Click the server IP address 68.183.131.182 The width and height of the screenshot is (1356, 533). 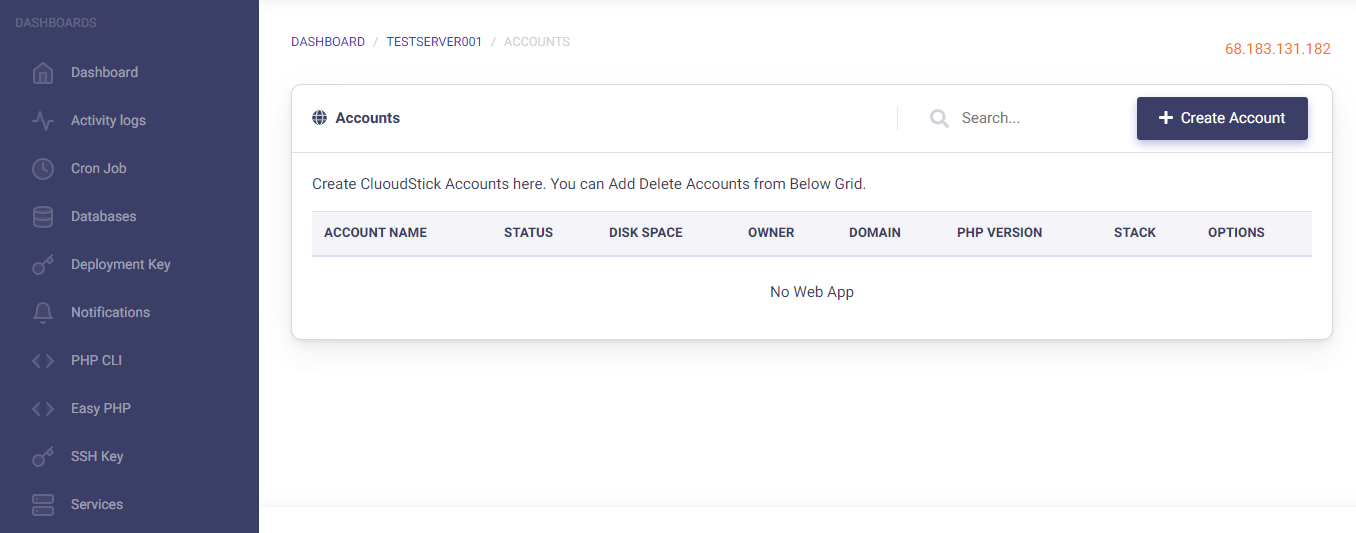tap(1277, 49)
